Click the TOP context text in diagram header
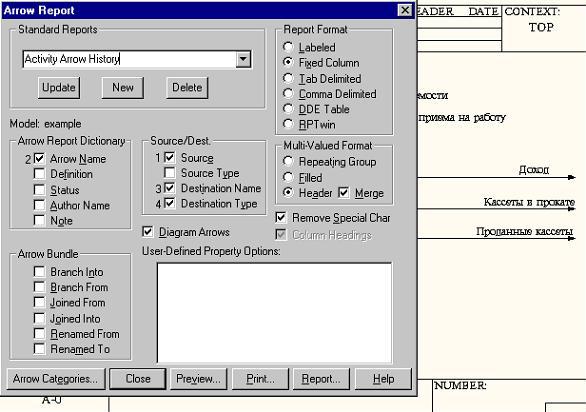The width and height of the screenshot is (586, 412). click(x=541, y=27)
